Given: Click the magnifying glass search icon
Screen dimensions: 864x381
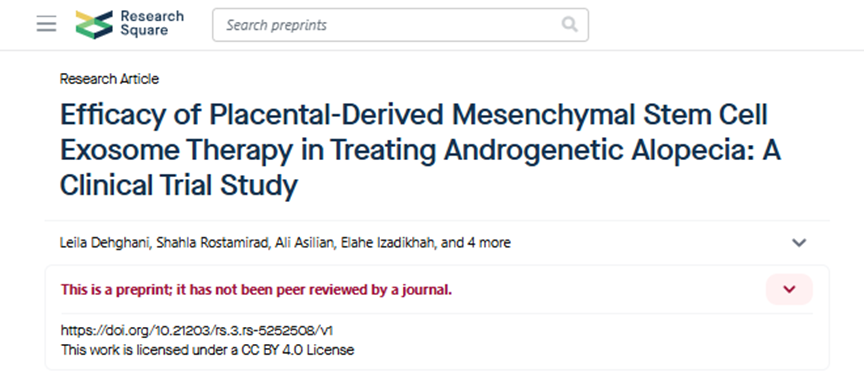Looking at the screenshot, I should coord(569,24).
